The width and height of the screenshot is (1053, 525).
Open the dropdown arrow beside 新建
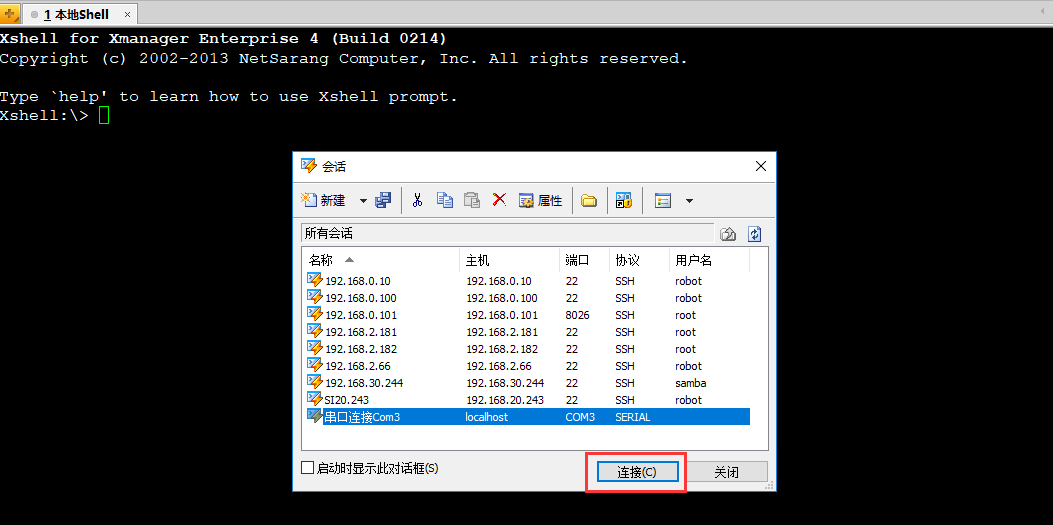tap(363, 200)
